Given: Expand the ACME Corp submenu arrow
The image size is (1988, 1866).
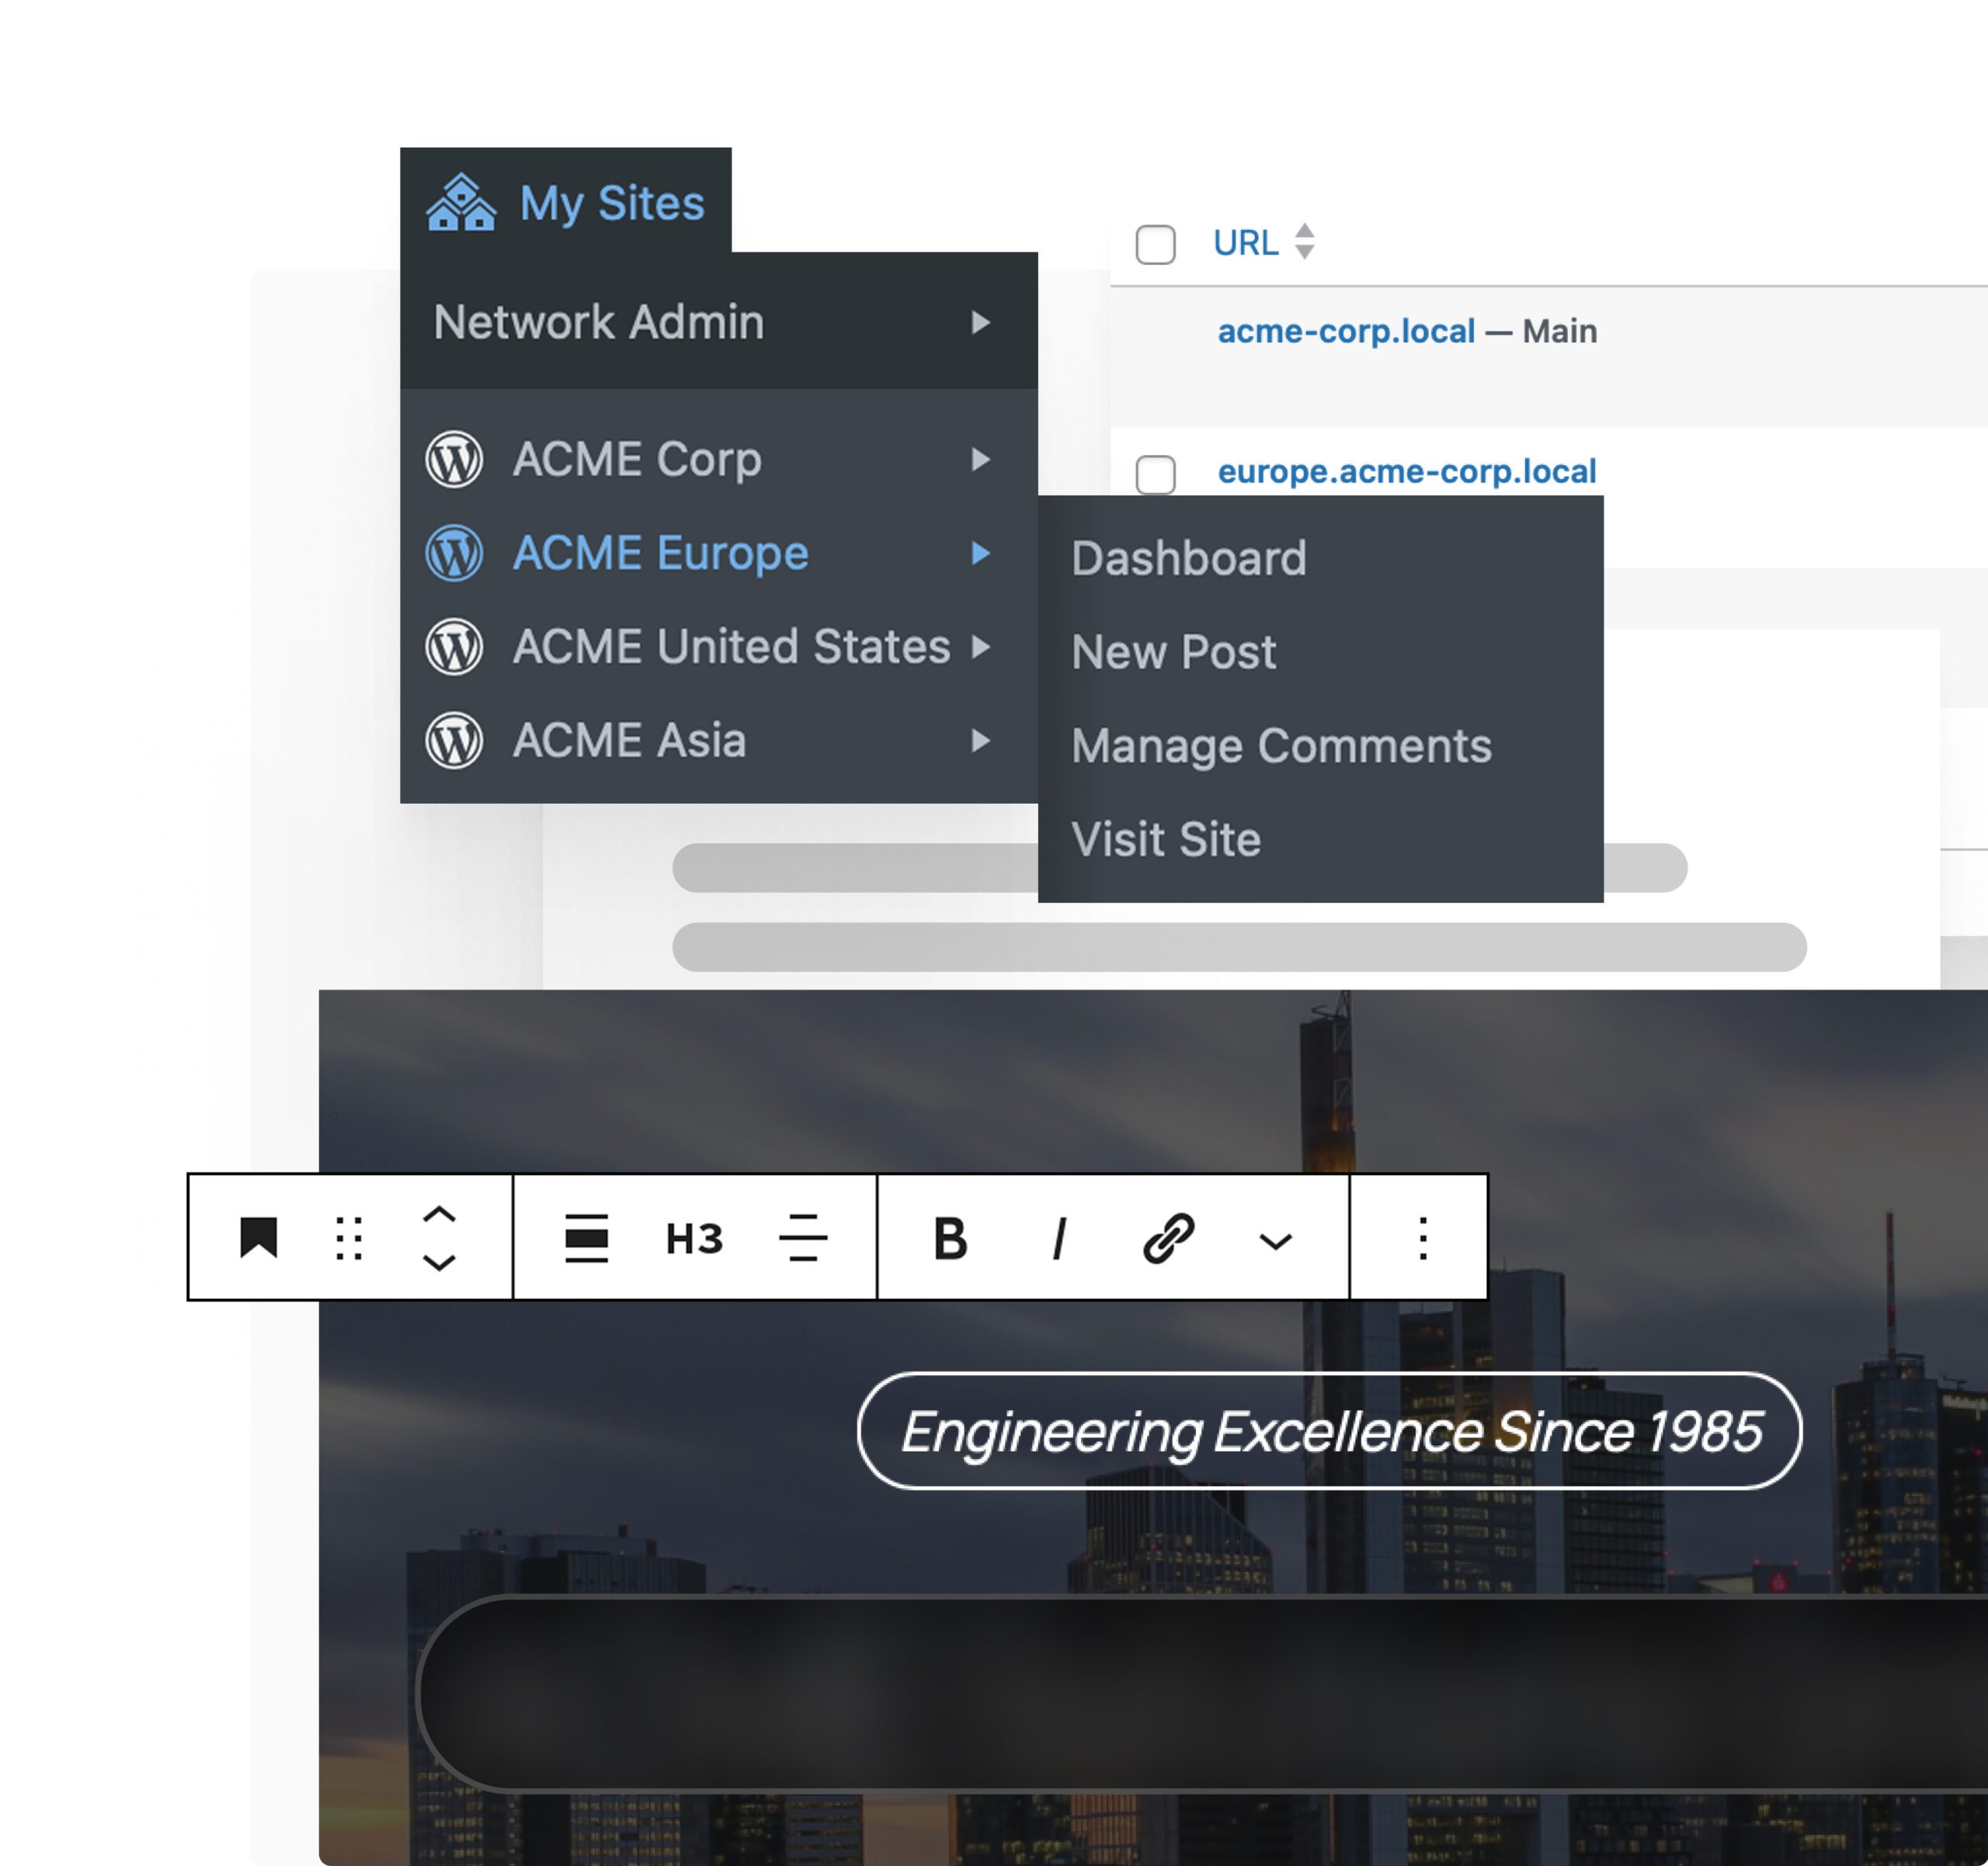Looking at the screenshot, I should pos(981,459).
